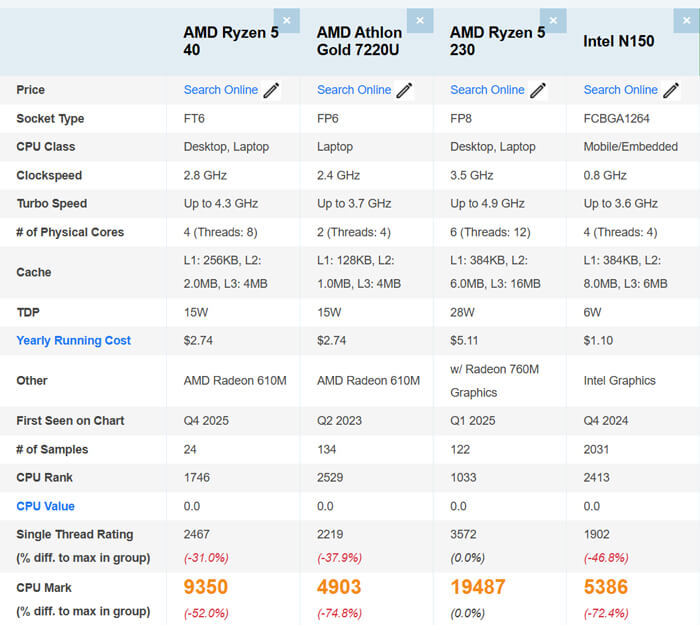700x625 pixels.
Task: Open Search Online link for Intel N150
Action: pos(621,90)
